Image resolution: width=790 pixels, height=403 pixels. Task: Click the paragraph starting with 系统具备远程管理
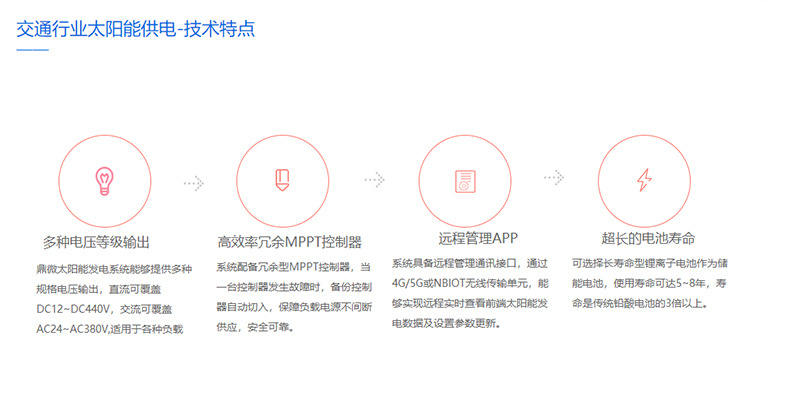click(470, 294)
